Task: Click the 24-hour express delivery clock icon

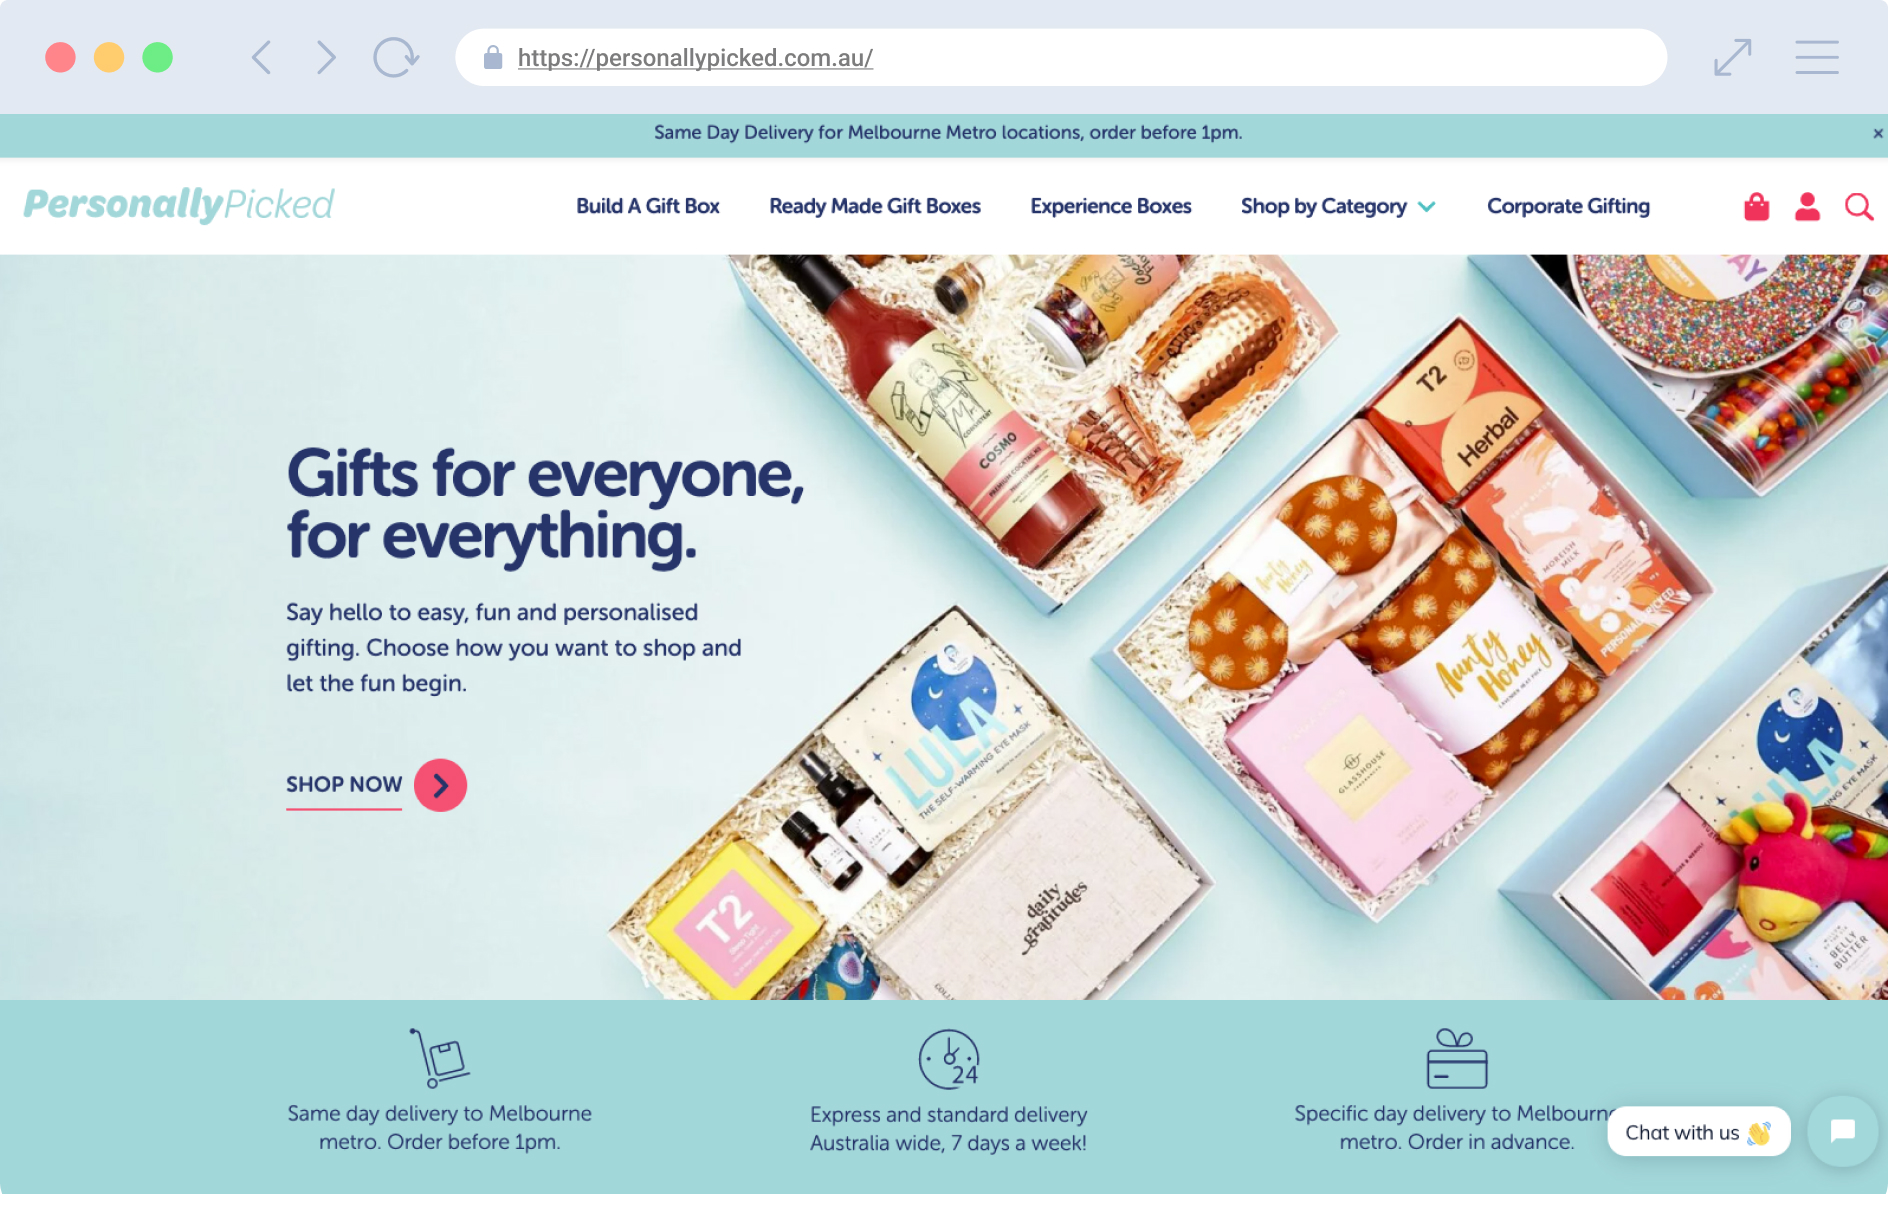Action: click(949, 1059)
